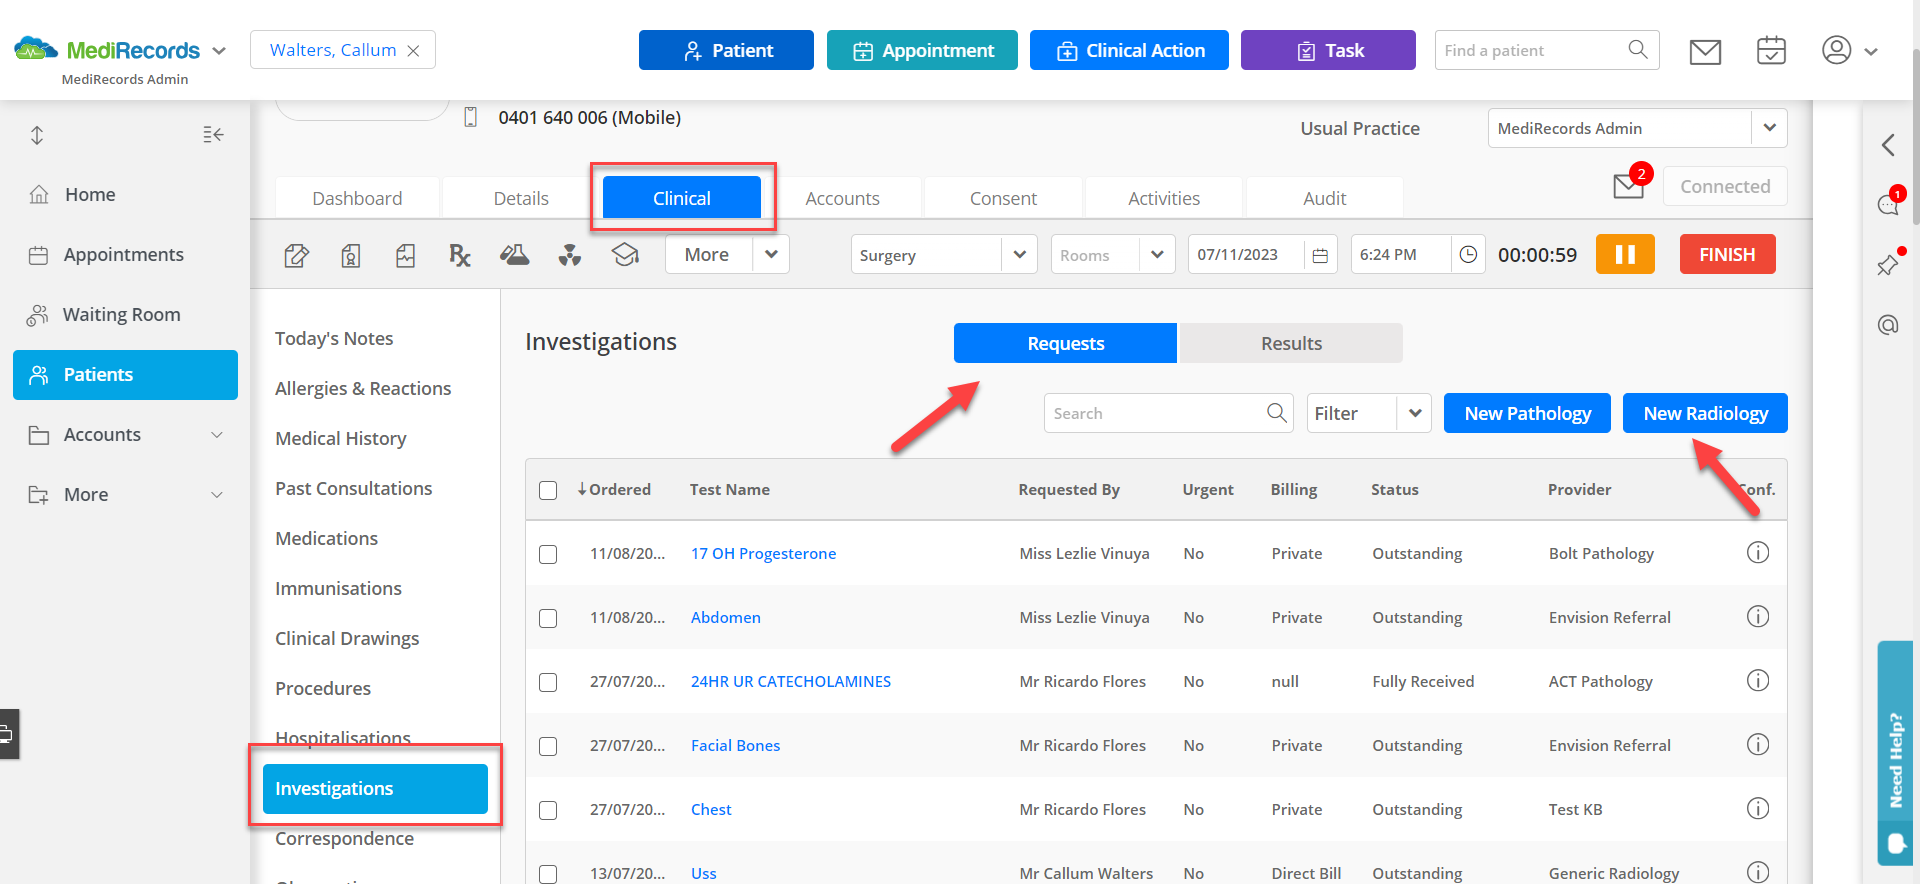Click the radiology radiation icon in toolbar

click(570, 256)
